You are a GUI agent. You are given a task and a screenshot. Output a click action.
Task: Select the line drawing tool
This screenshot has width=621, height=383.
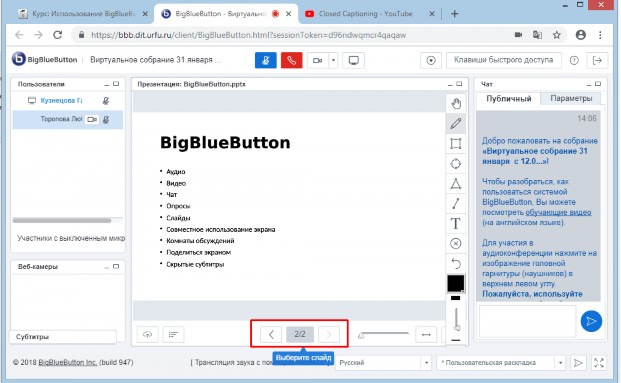coord(456,204)
